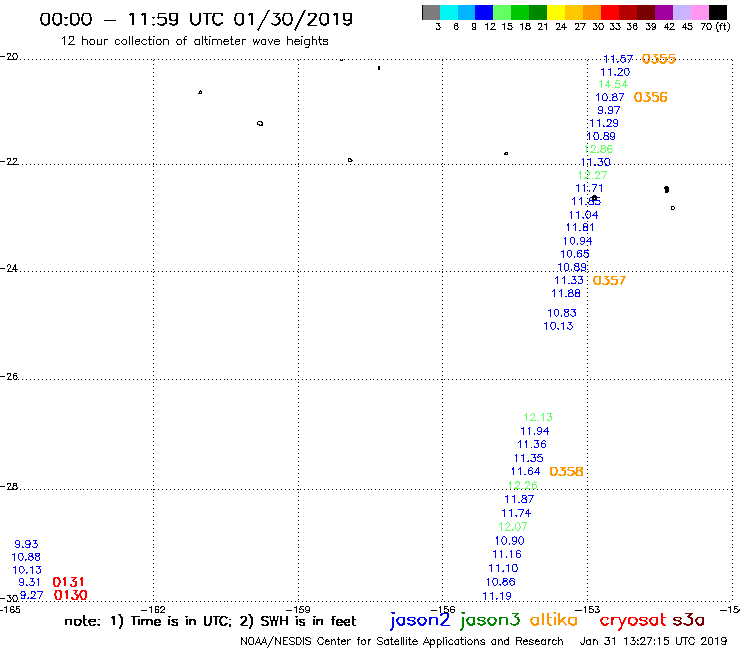Click the wave height value 9.97
This screenshot has height=650, width=740.
click(x=608, y=110)
